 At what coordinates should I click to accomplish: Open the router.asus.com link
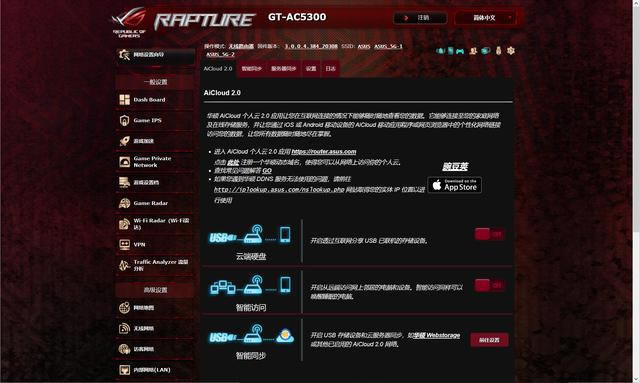(x=324, y=151)
